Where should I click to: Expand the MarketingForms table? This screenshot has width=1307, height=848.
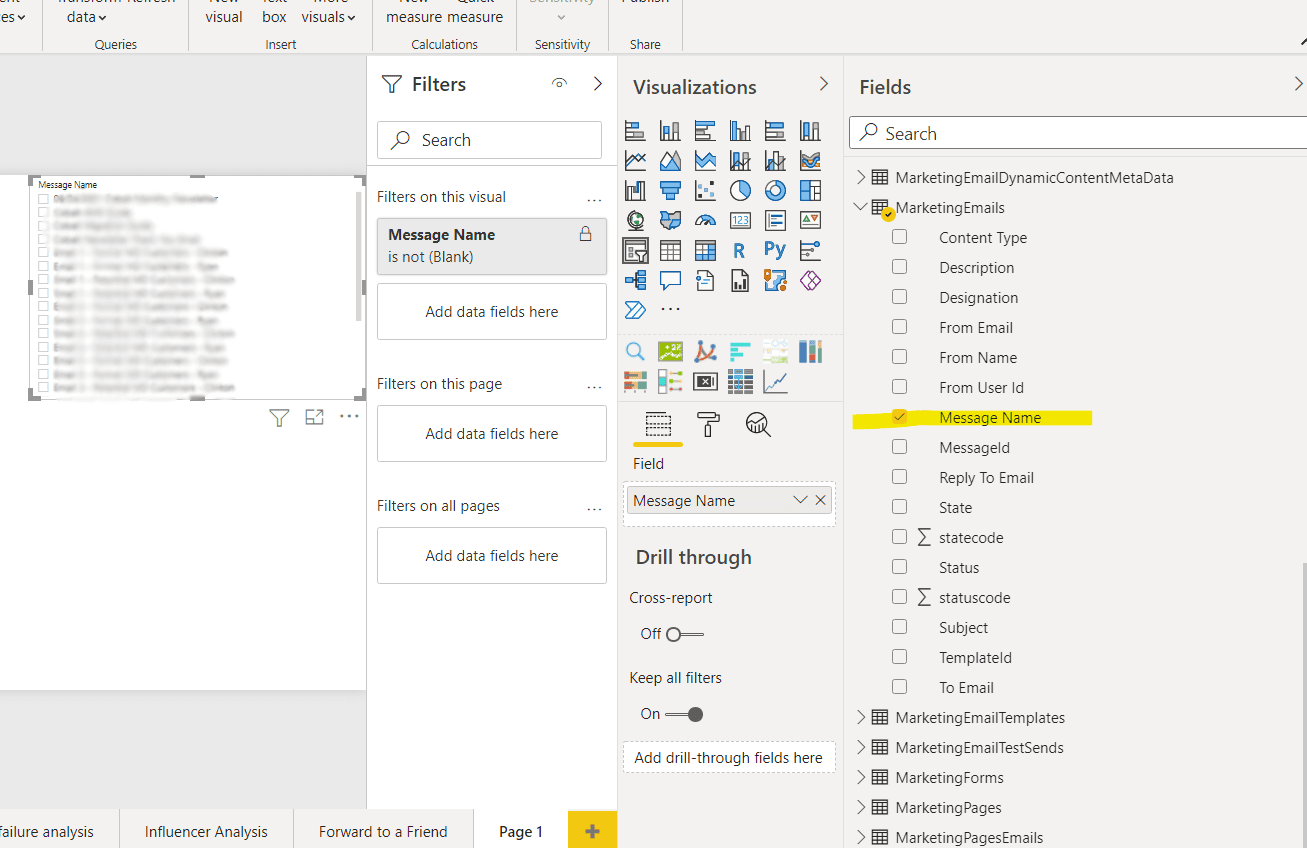(x=861, y=777)
